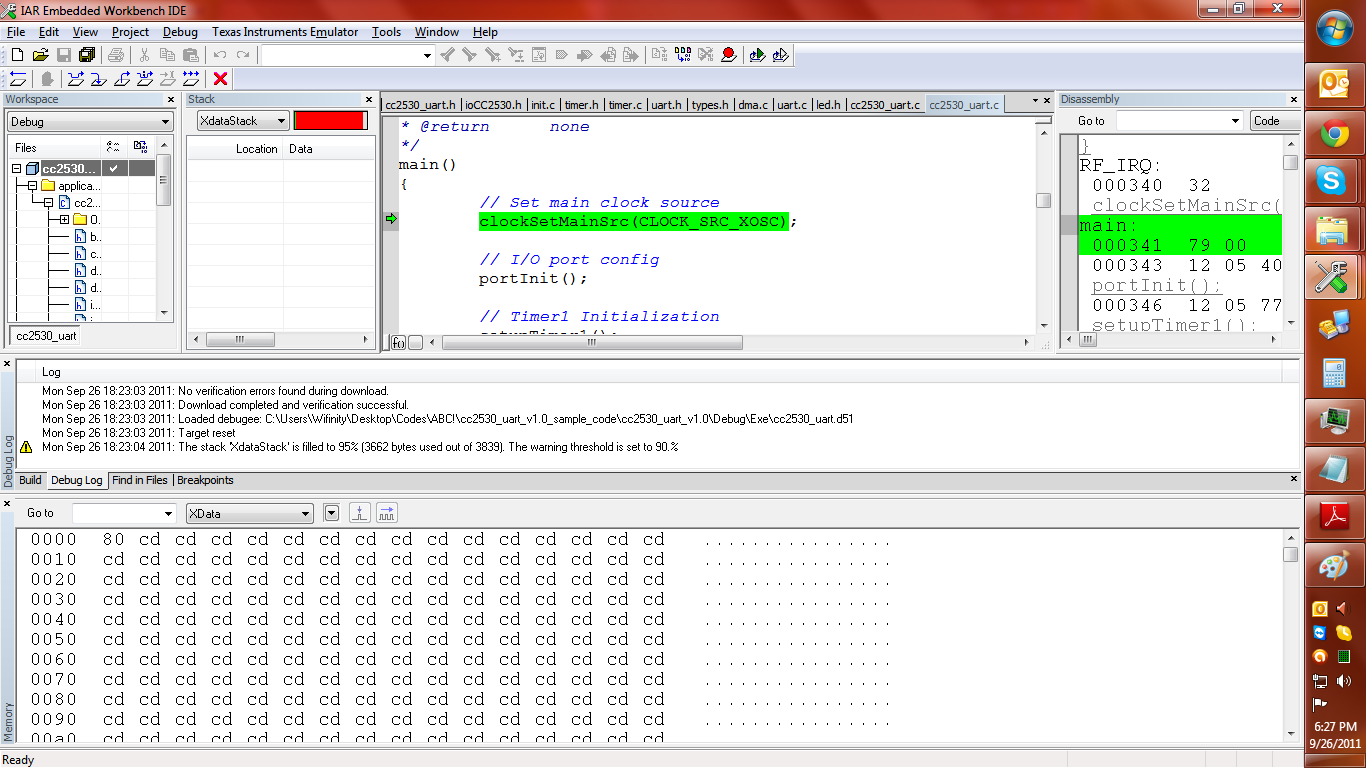The height and width of the screenshot is (768, 1366).
Task: Open the memory window context menu arrow
Action: [332, 514]
